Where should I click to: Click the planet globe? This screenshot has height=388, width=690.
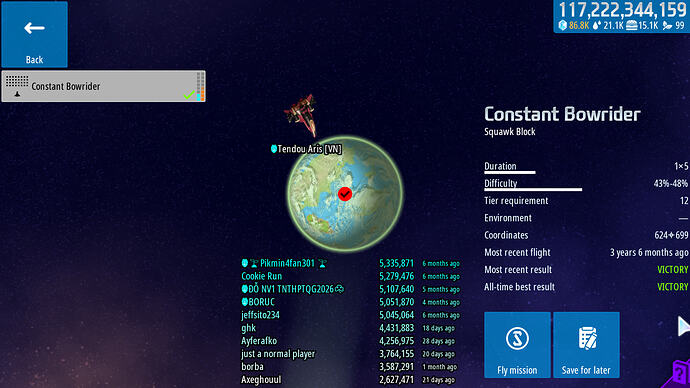345,194
